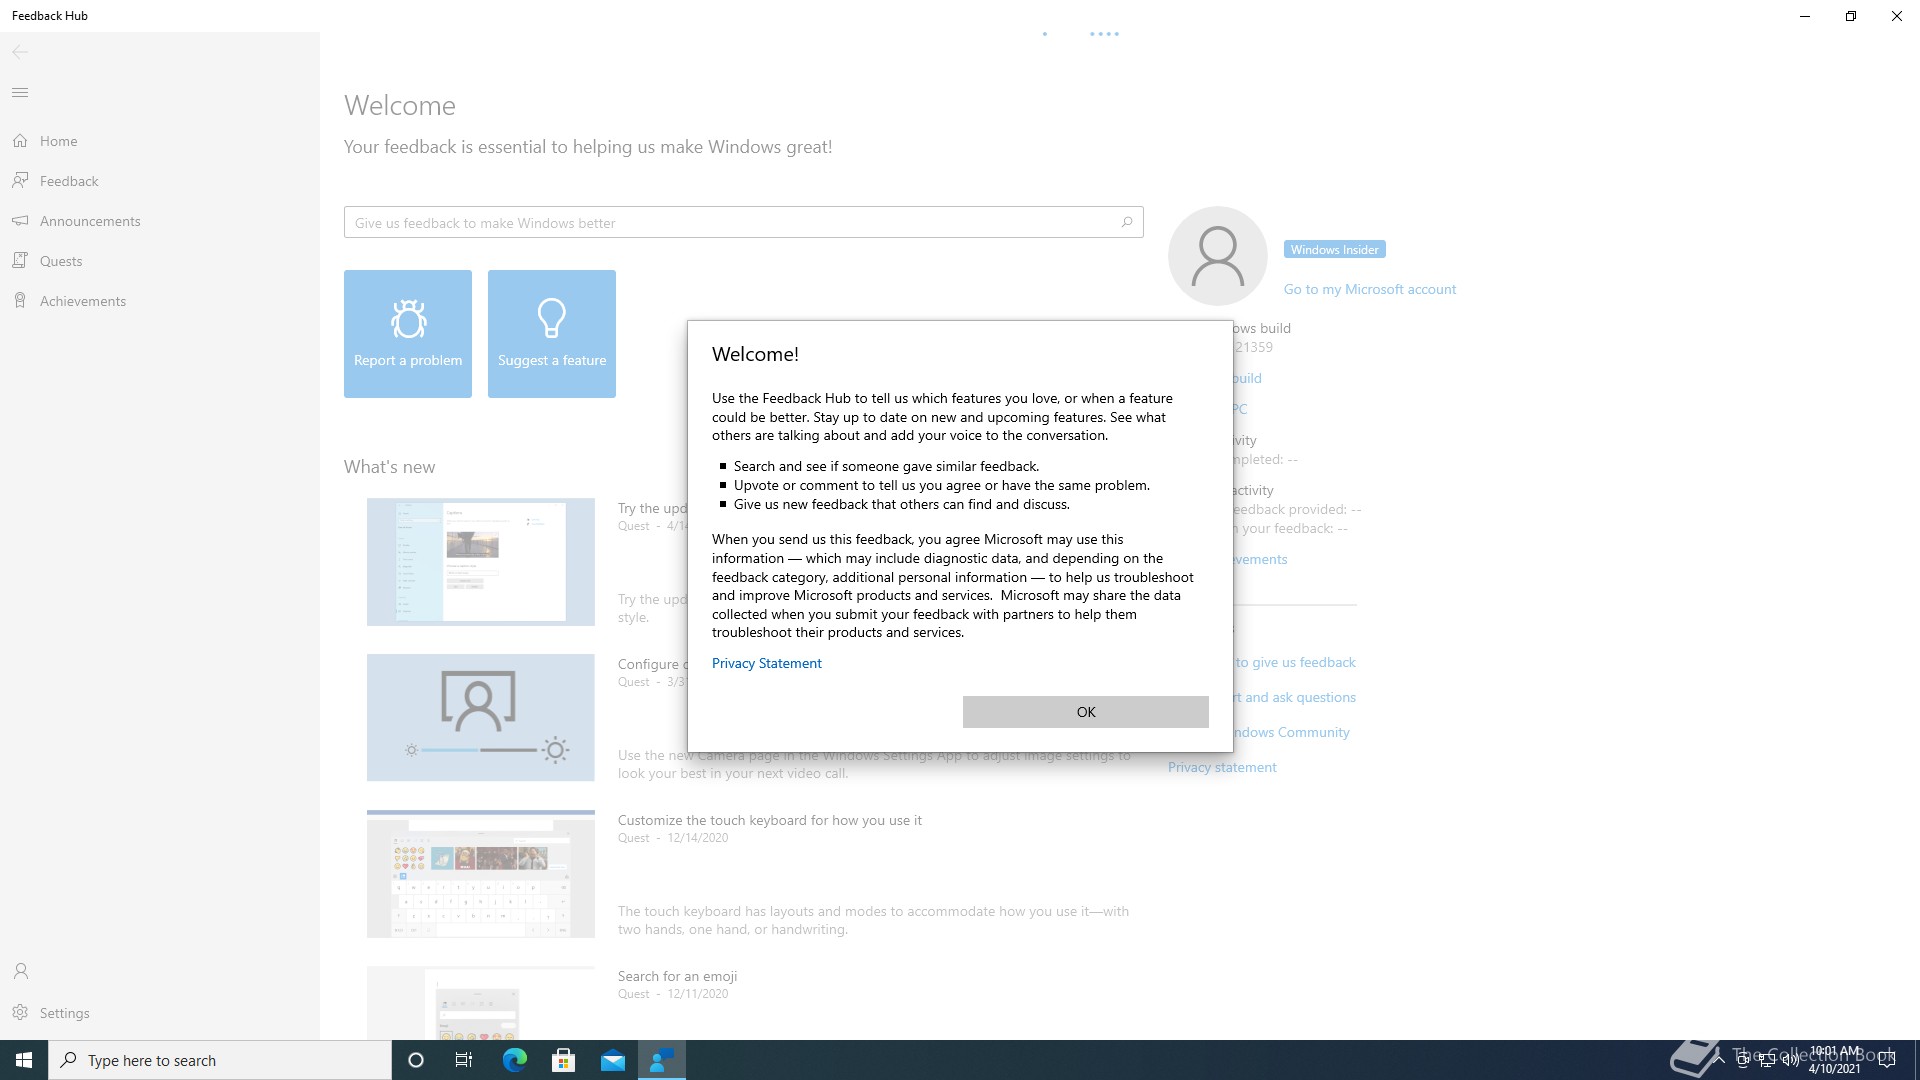Open the Privacy Statement link in dialog

pos(766,663)
